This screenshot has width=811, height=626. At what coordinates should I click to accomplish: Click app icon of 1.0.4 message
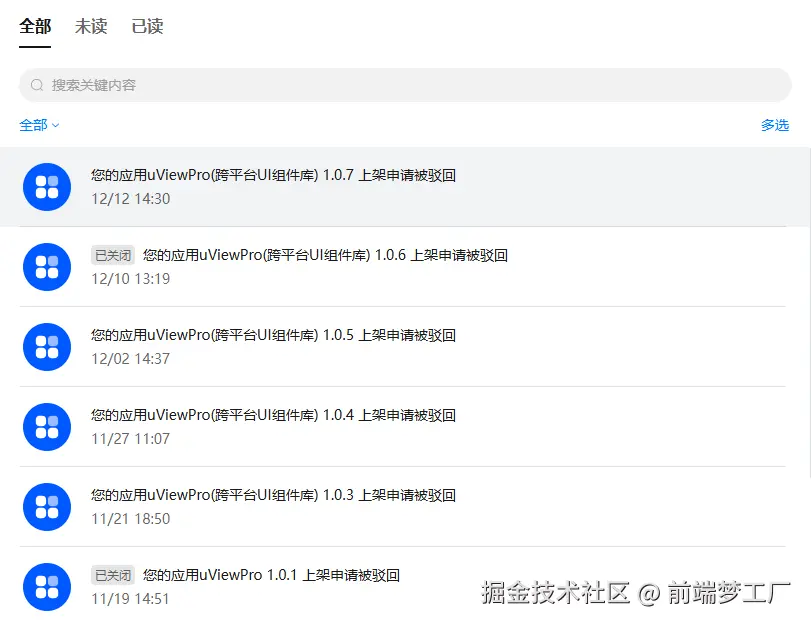(47, 427)
